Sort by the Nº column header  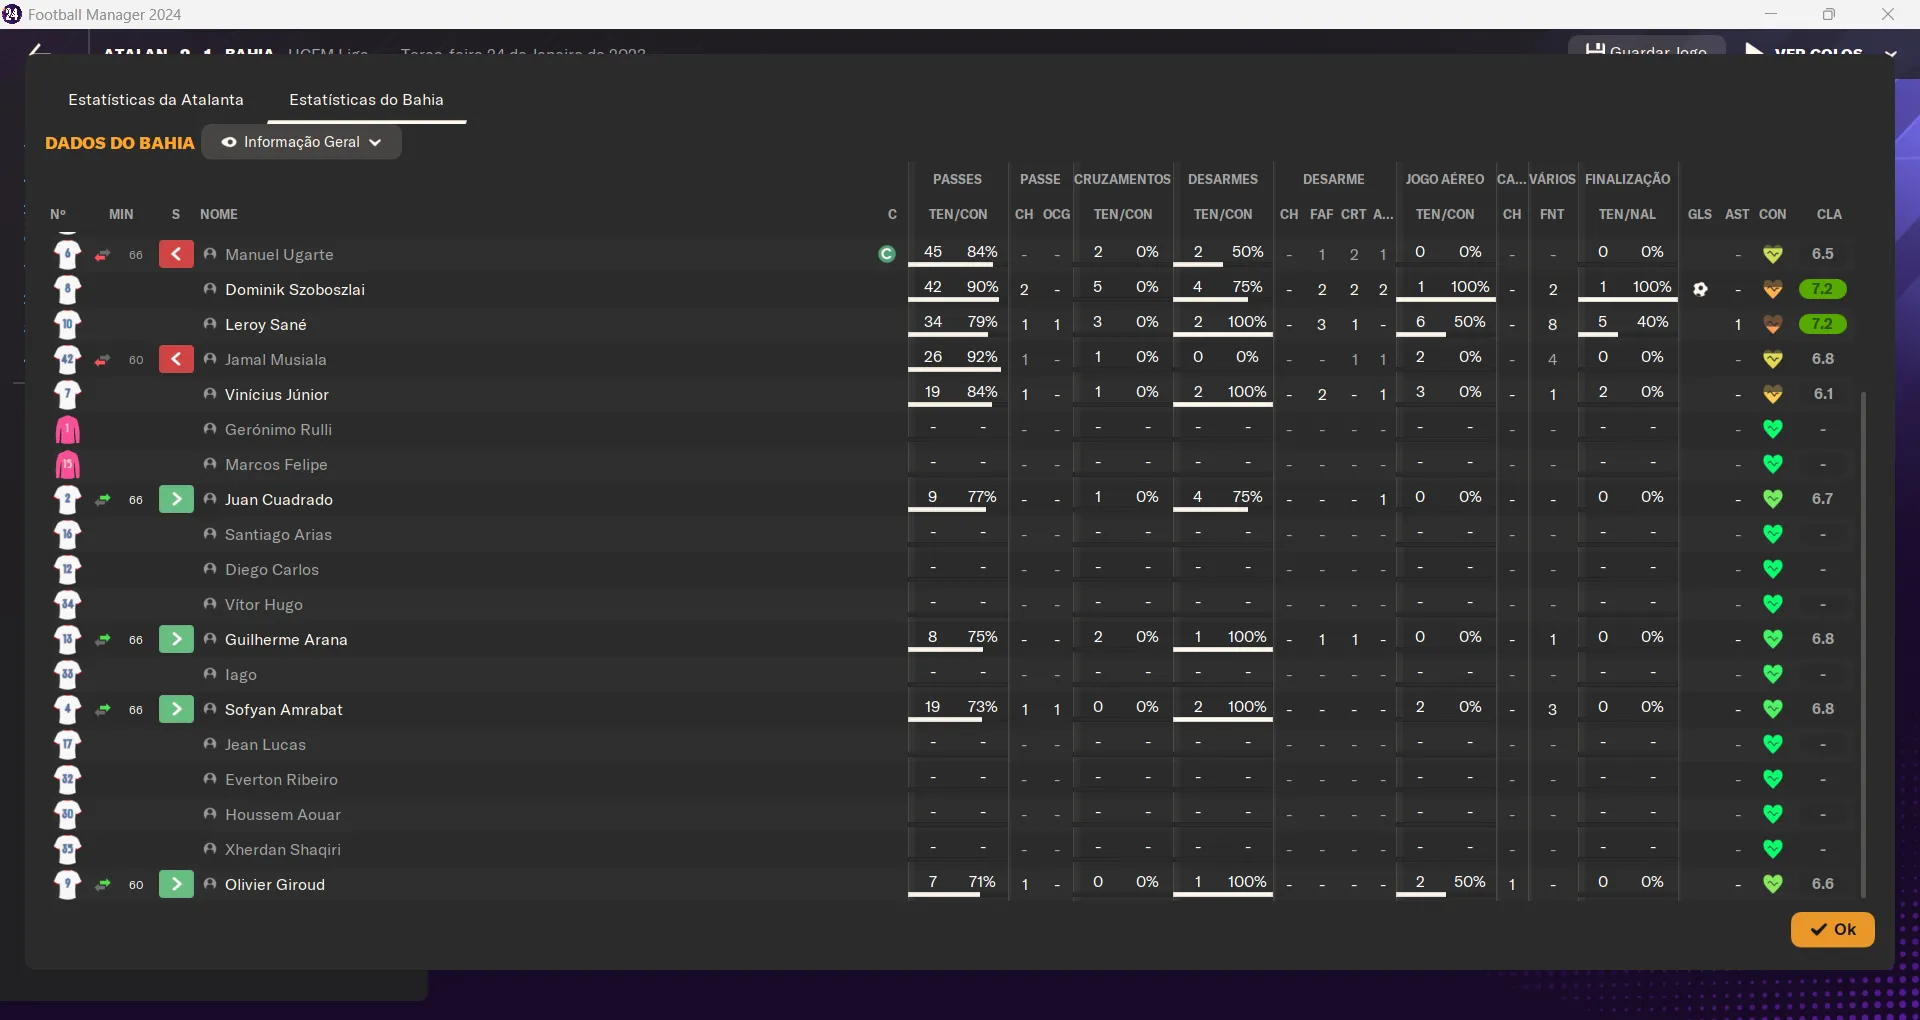58,214
